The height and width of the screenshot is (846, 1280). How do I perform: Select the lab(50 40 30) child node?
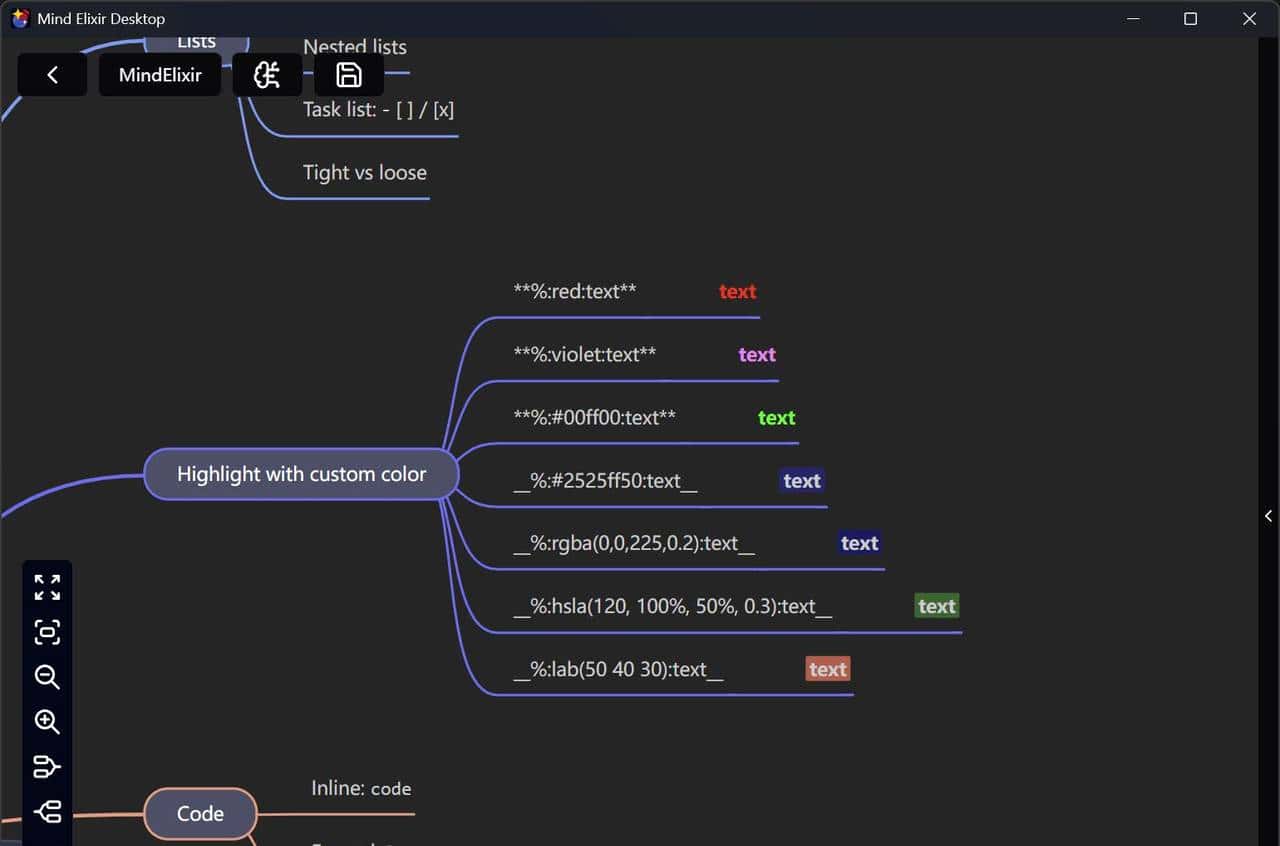pyautogui.click(x=618, y=670)
